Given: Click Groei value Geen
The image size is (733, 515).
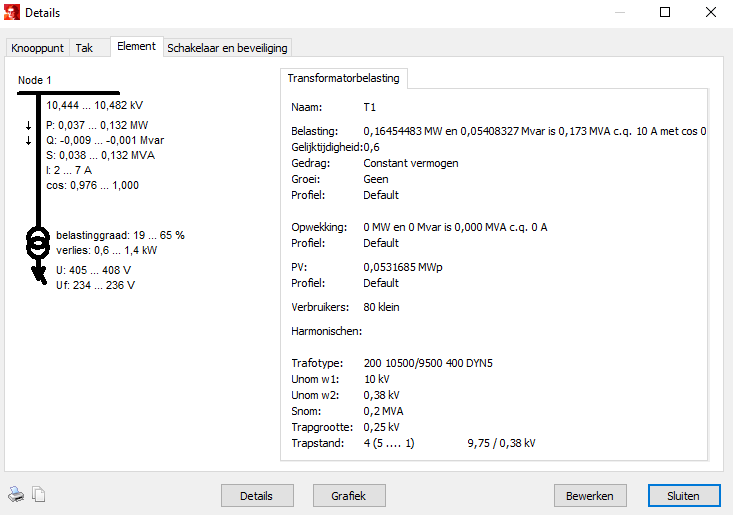Looking at the screenshot, I should click(x=376, y=179).
